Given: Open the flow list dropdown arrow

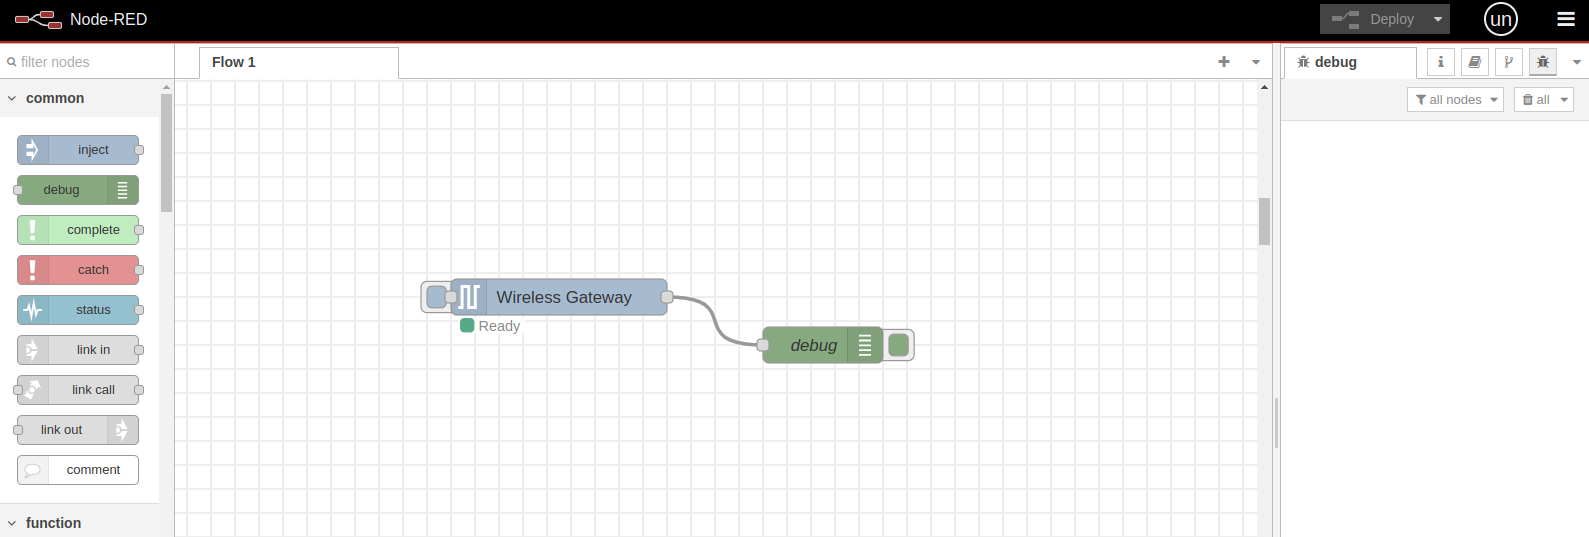Looking at the screenshot, I should (x=1256, y=62).
